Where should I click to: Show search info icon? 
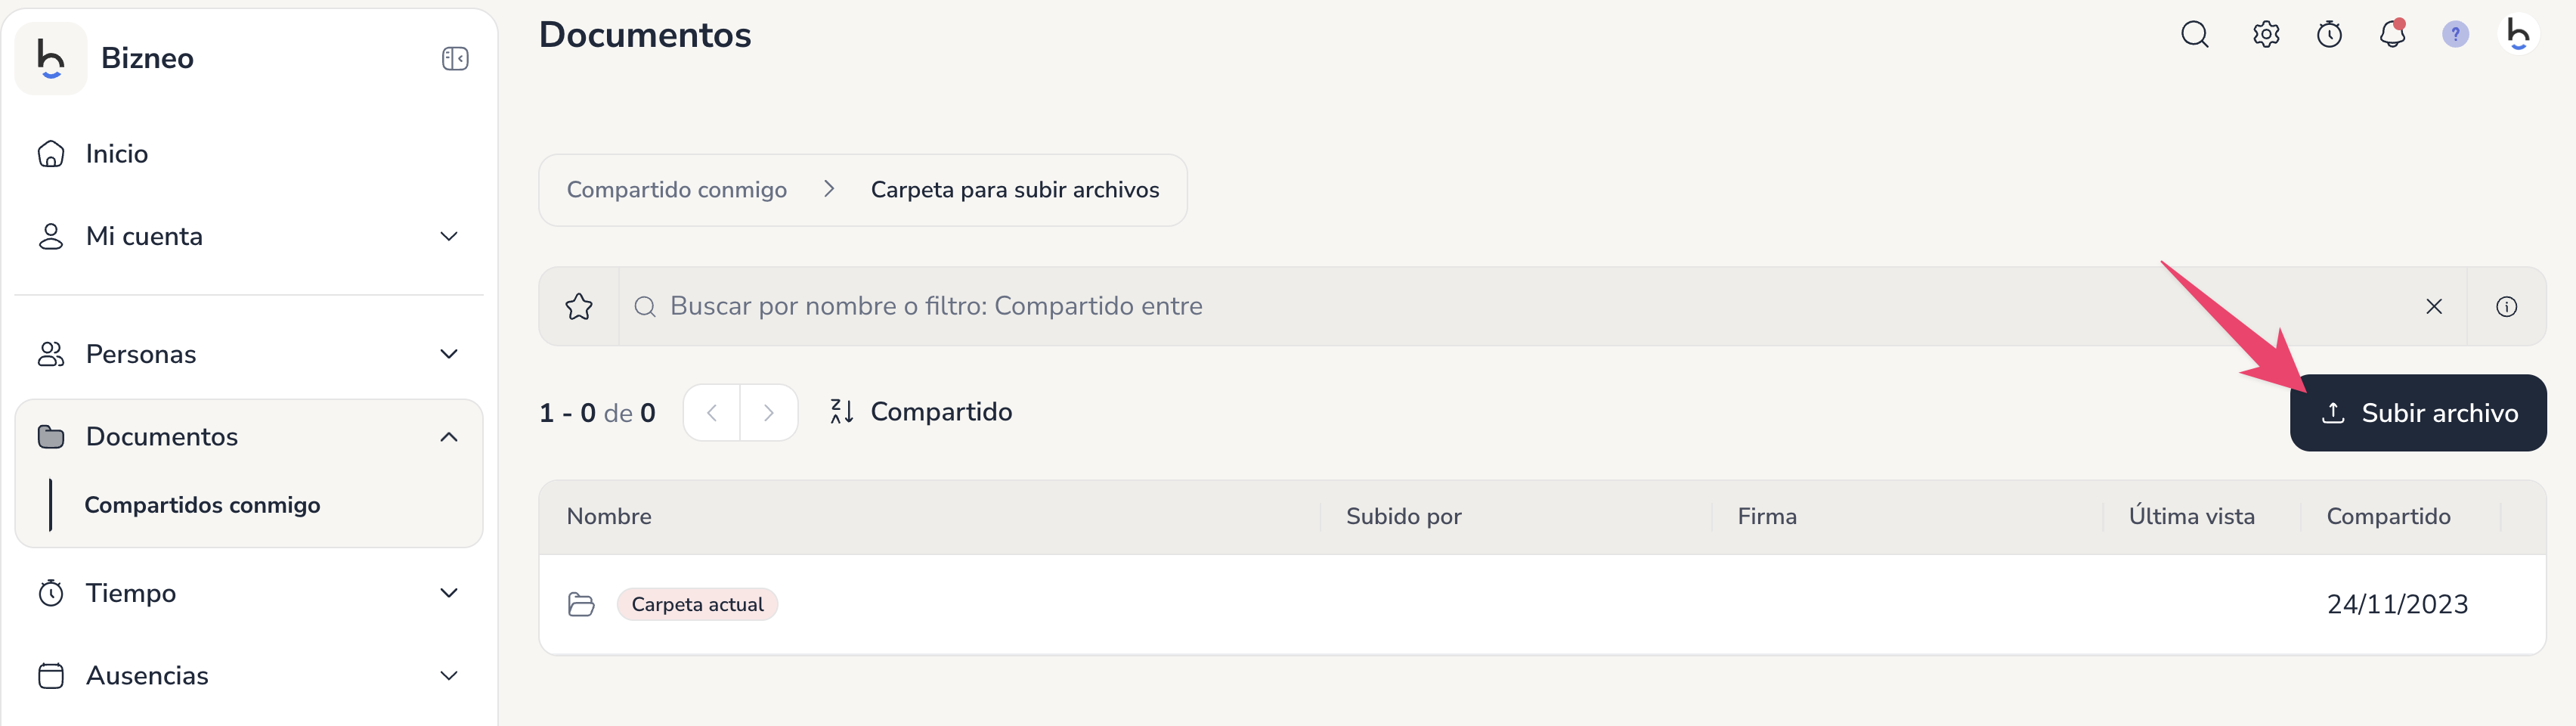2506,306
